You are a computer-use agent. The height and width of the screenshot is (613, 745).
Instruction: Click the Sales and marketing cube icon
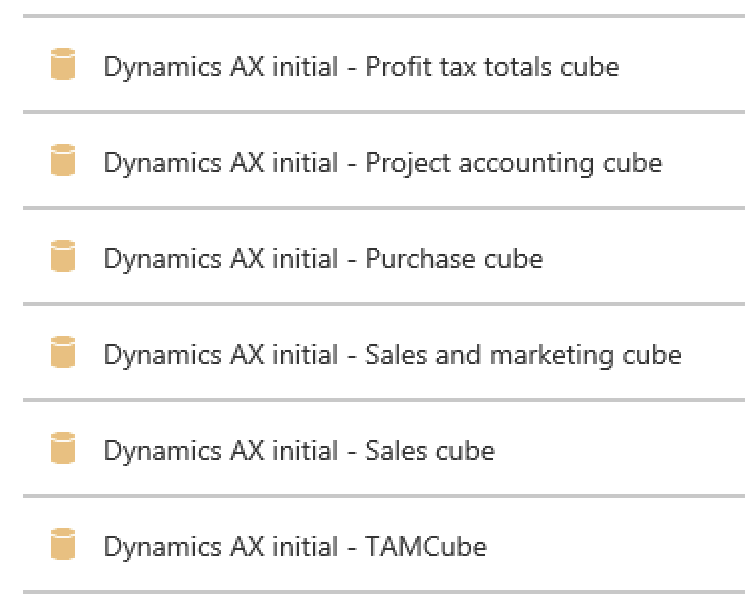point(63,354)
